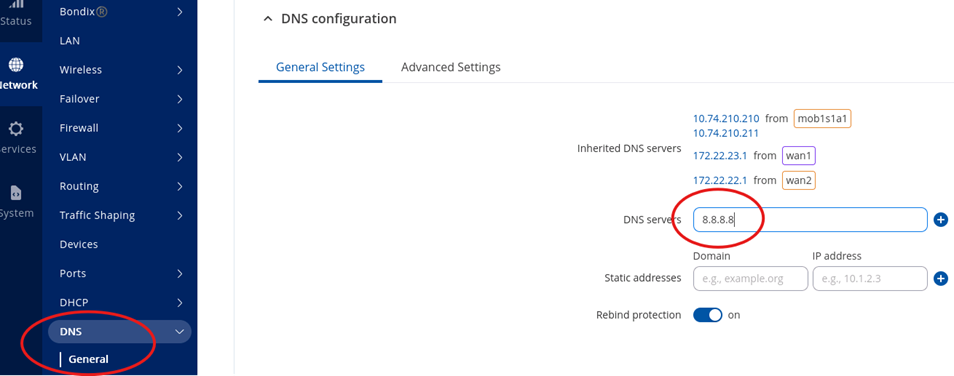954x376 pixels.
Task: Focus the DNS servers input field
Action: click(810, 220)
